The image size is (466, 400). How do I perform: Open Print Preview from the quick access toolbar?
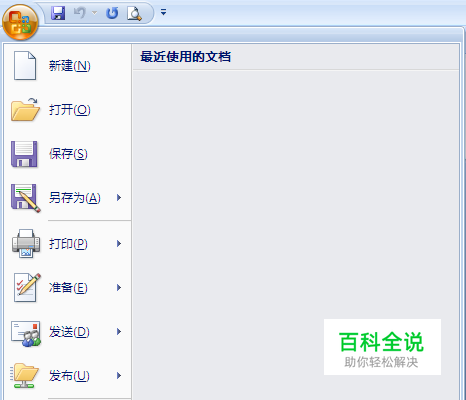[x=134, y=13]
